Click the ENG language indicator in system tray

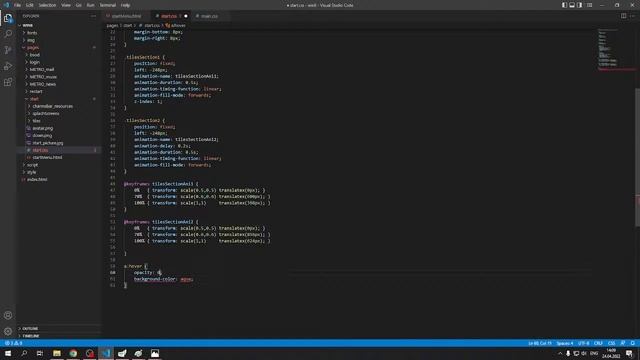coord(594,353)
